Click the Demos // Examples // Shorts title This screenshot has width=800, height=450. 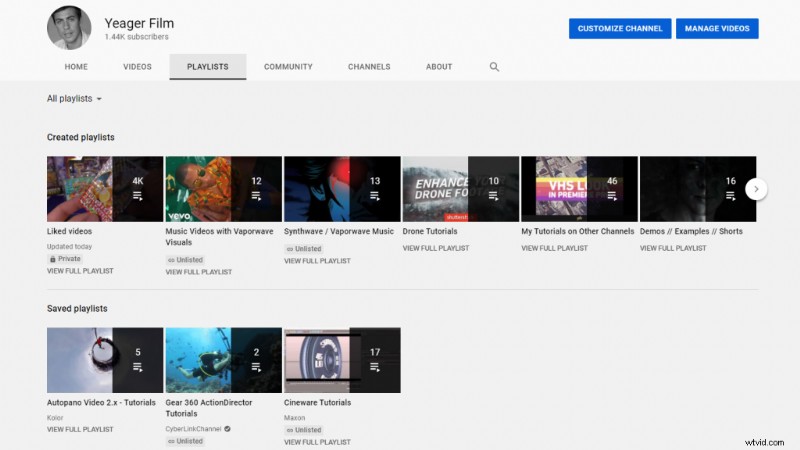pos(691,231)
